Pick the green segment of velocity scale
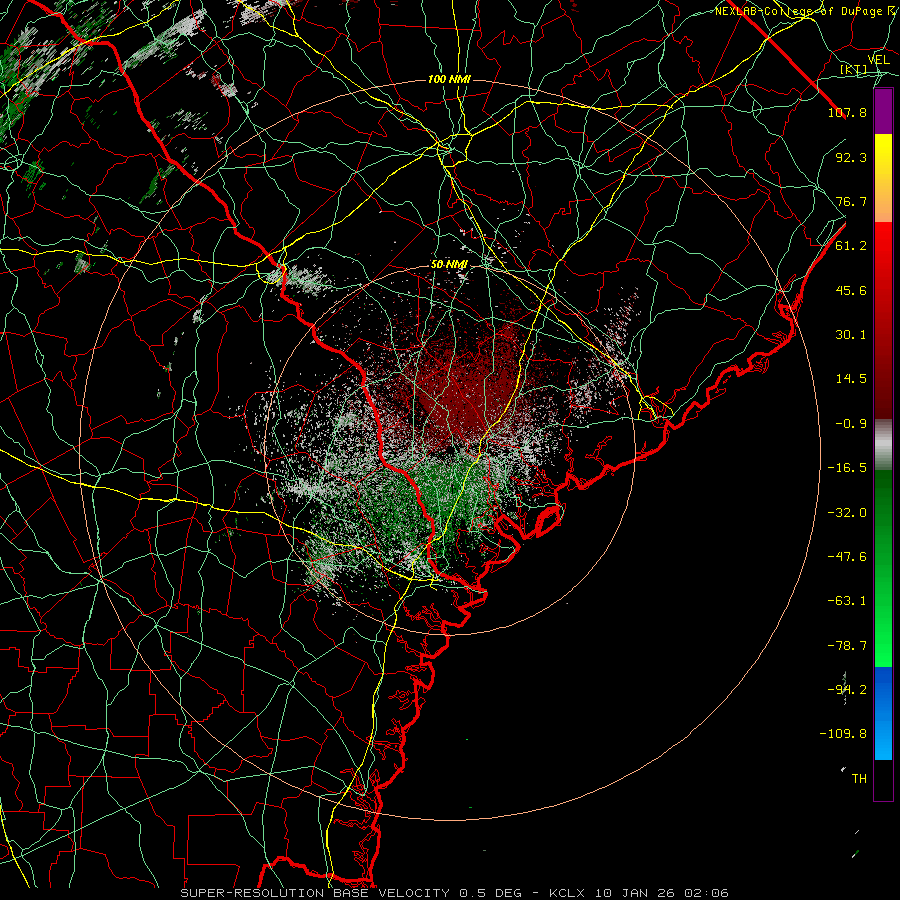900x900 pixels. point(883,568)
